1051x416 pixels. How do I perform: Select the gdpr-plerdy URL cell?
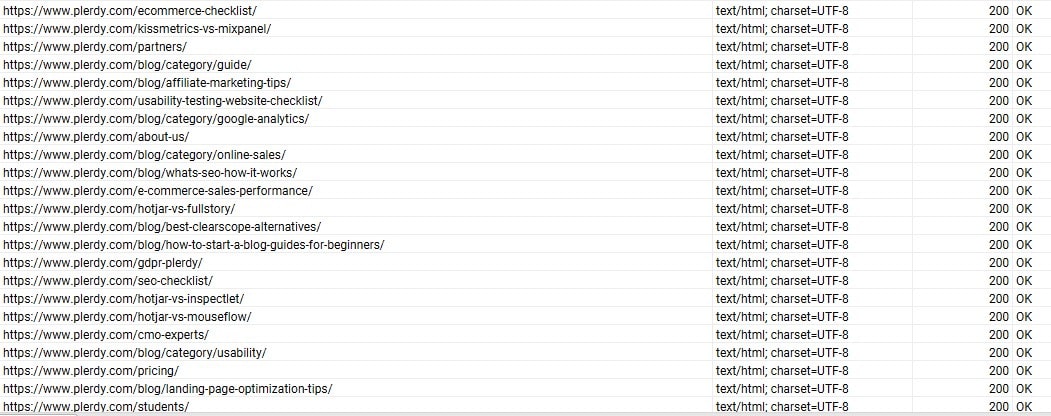click(x=356, y=263)
